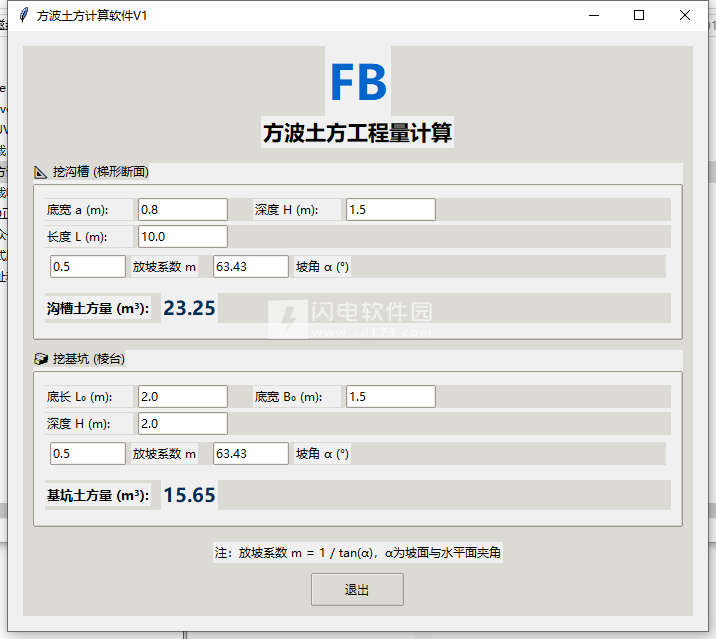The image size is (716, 639).
Task: Click the 底长 L₀ (m) input field
Action: click(182, 397)
